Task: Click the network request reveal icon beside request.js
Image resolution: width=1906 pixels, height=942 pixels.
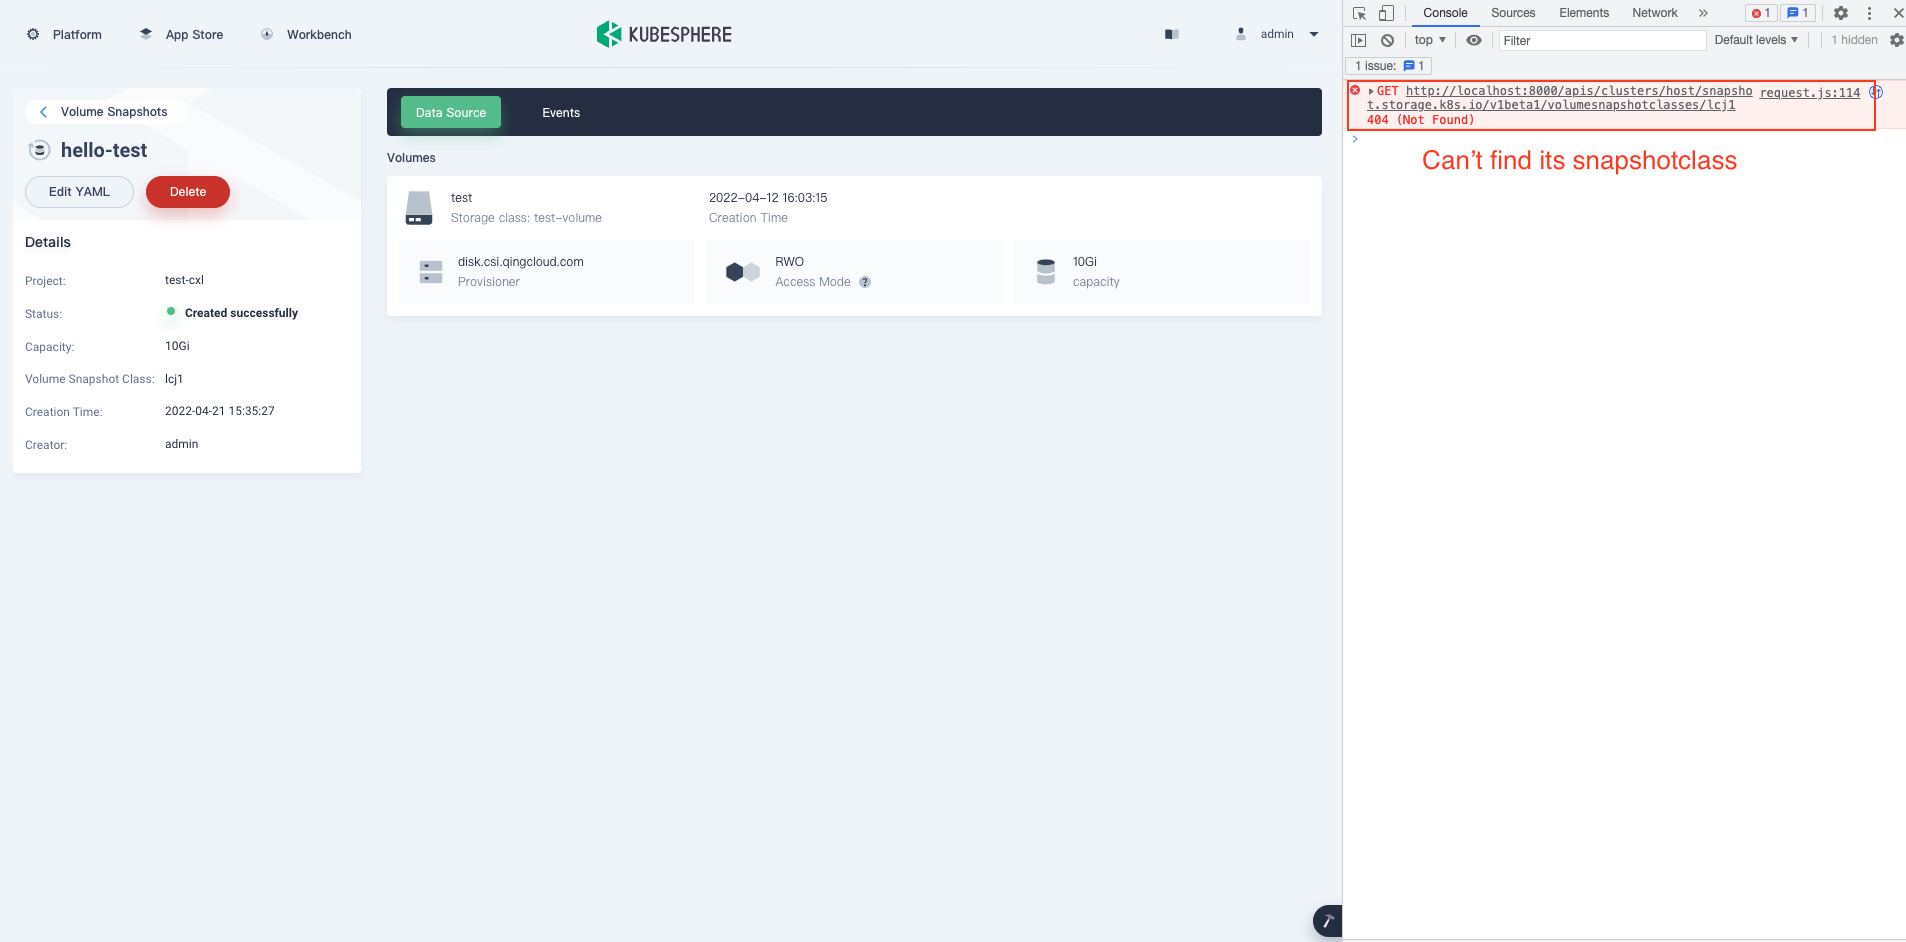Action: pyautogui.click(x=1876, y=92)
